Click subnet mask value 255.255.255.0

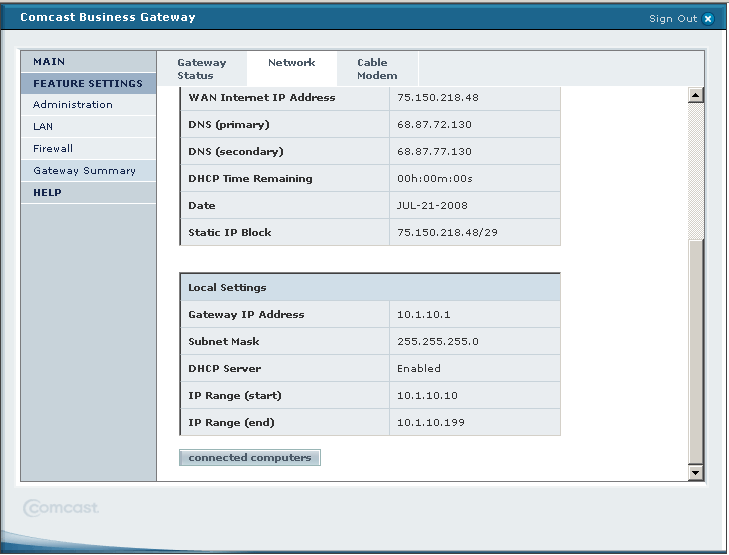click(437, 342)
